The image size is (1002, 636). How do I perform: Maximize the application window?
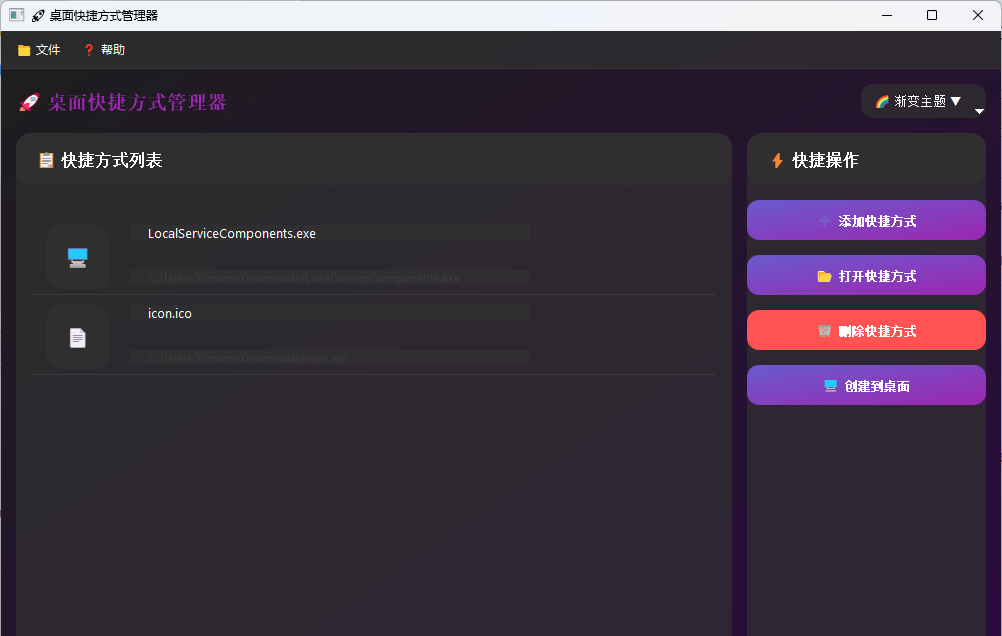tap(932, 15)
